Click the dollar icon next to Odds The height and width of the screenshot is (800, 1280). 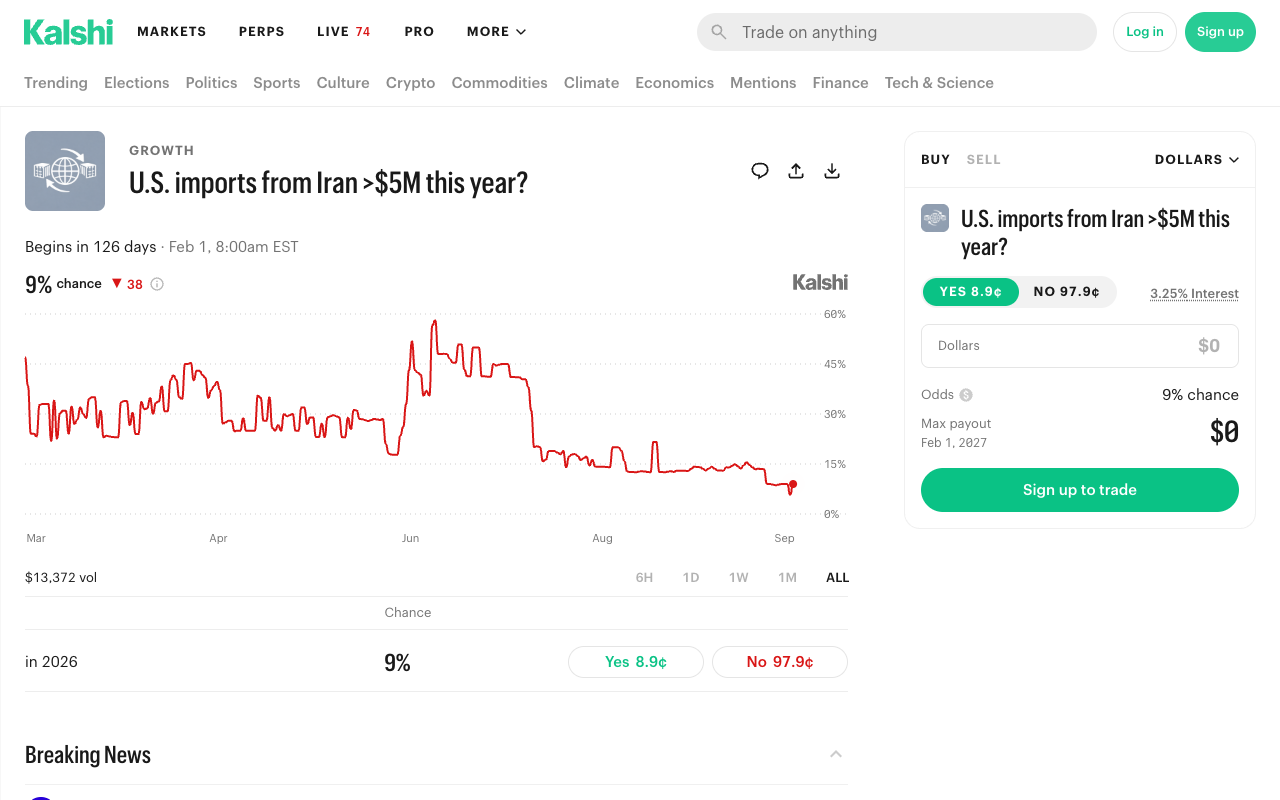[966, 395]
